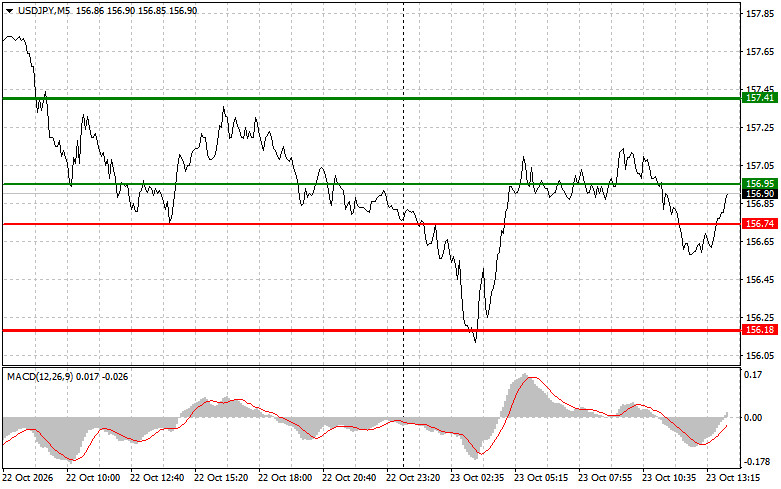Click the chart dropdown triangle beside USDJPY
Screen dimensions: 781x489
click(x=9, y=11)
